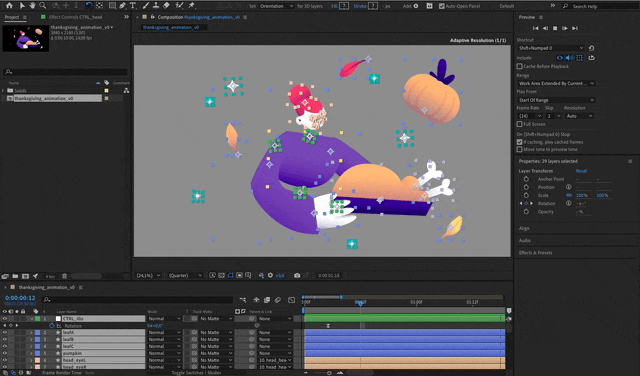Open the Play From dropdown
This screenshot has height=376, width=640.
tap(556, 100)
